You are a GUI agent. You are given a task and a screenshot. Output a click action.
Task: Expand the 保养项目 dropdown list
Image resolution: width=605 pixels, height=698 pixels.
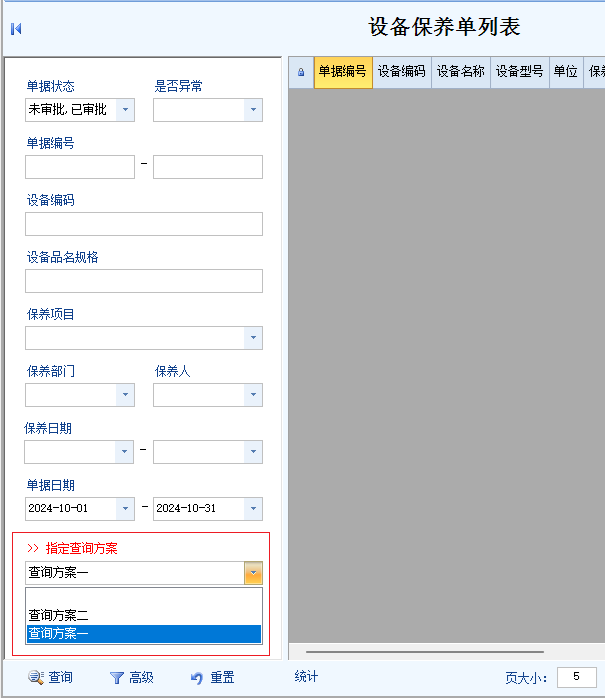pyautogui.click(x=253, y=338)
